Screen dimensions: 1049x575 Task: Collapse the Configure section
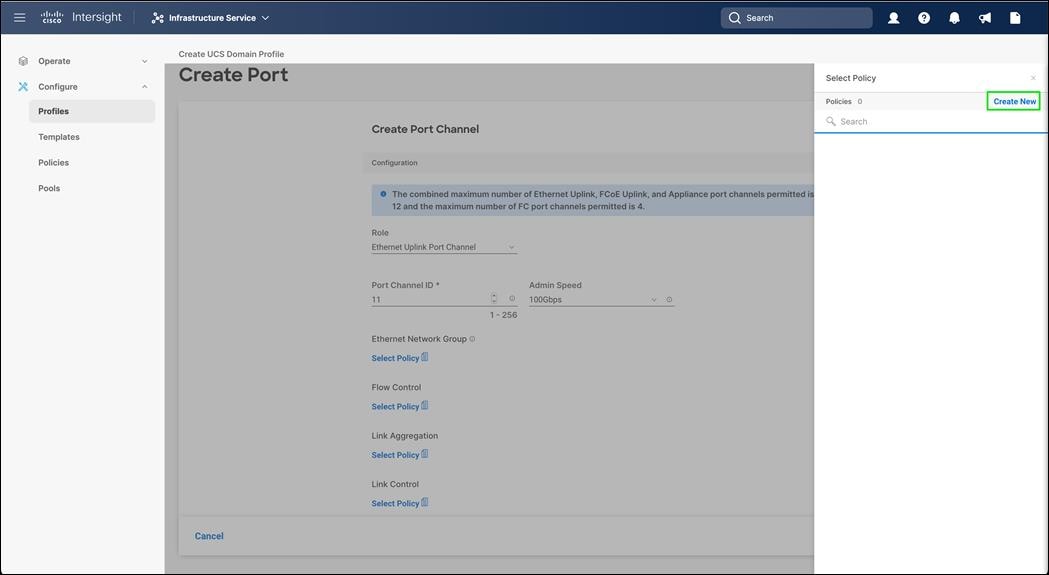coord(145,86)
